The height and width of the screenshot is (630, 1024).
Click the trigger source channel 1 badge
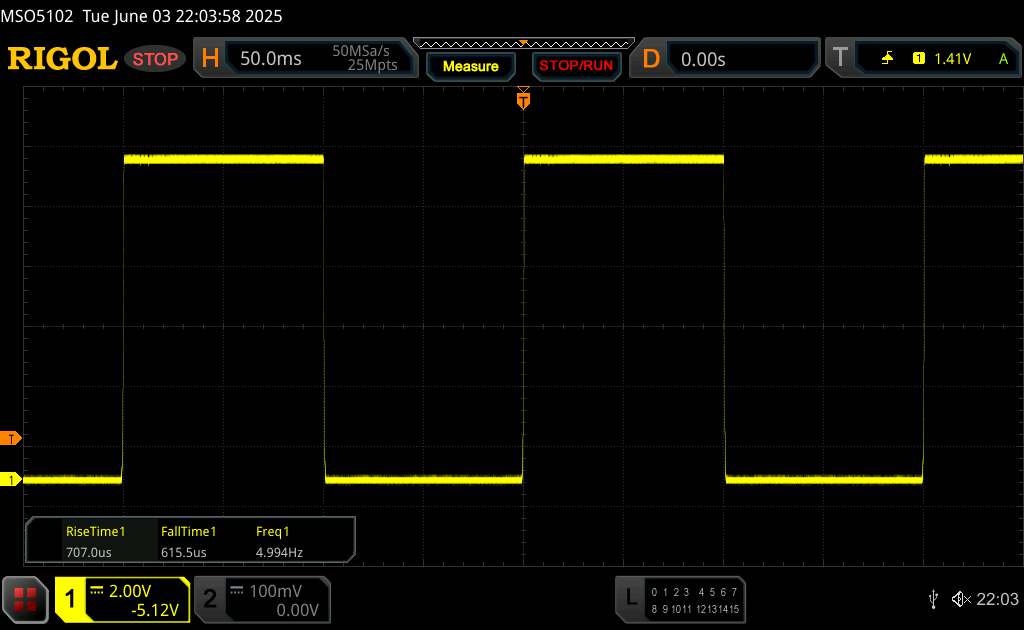coord(918,59)
